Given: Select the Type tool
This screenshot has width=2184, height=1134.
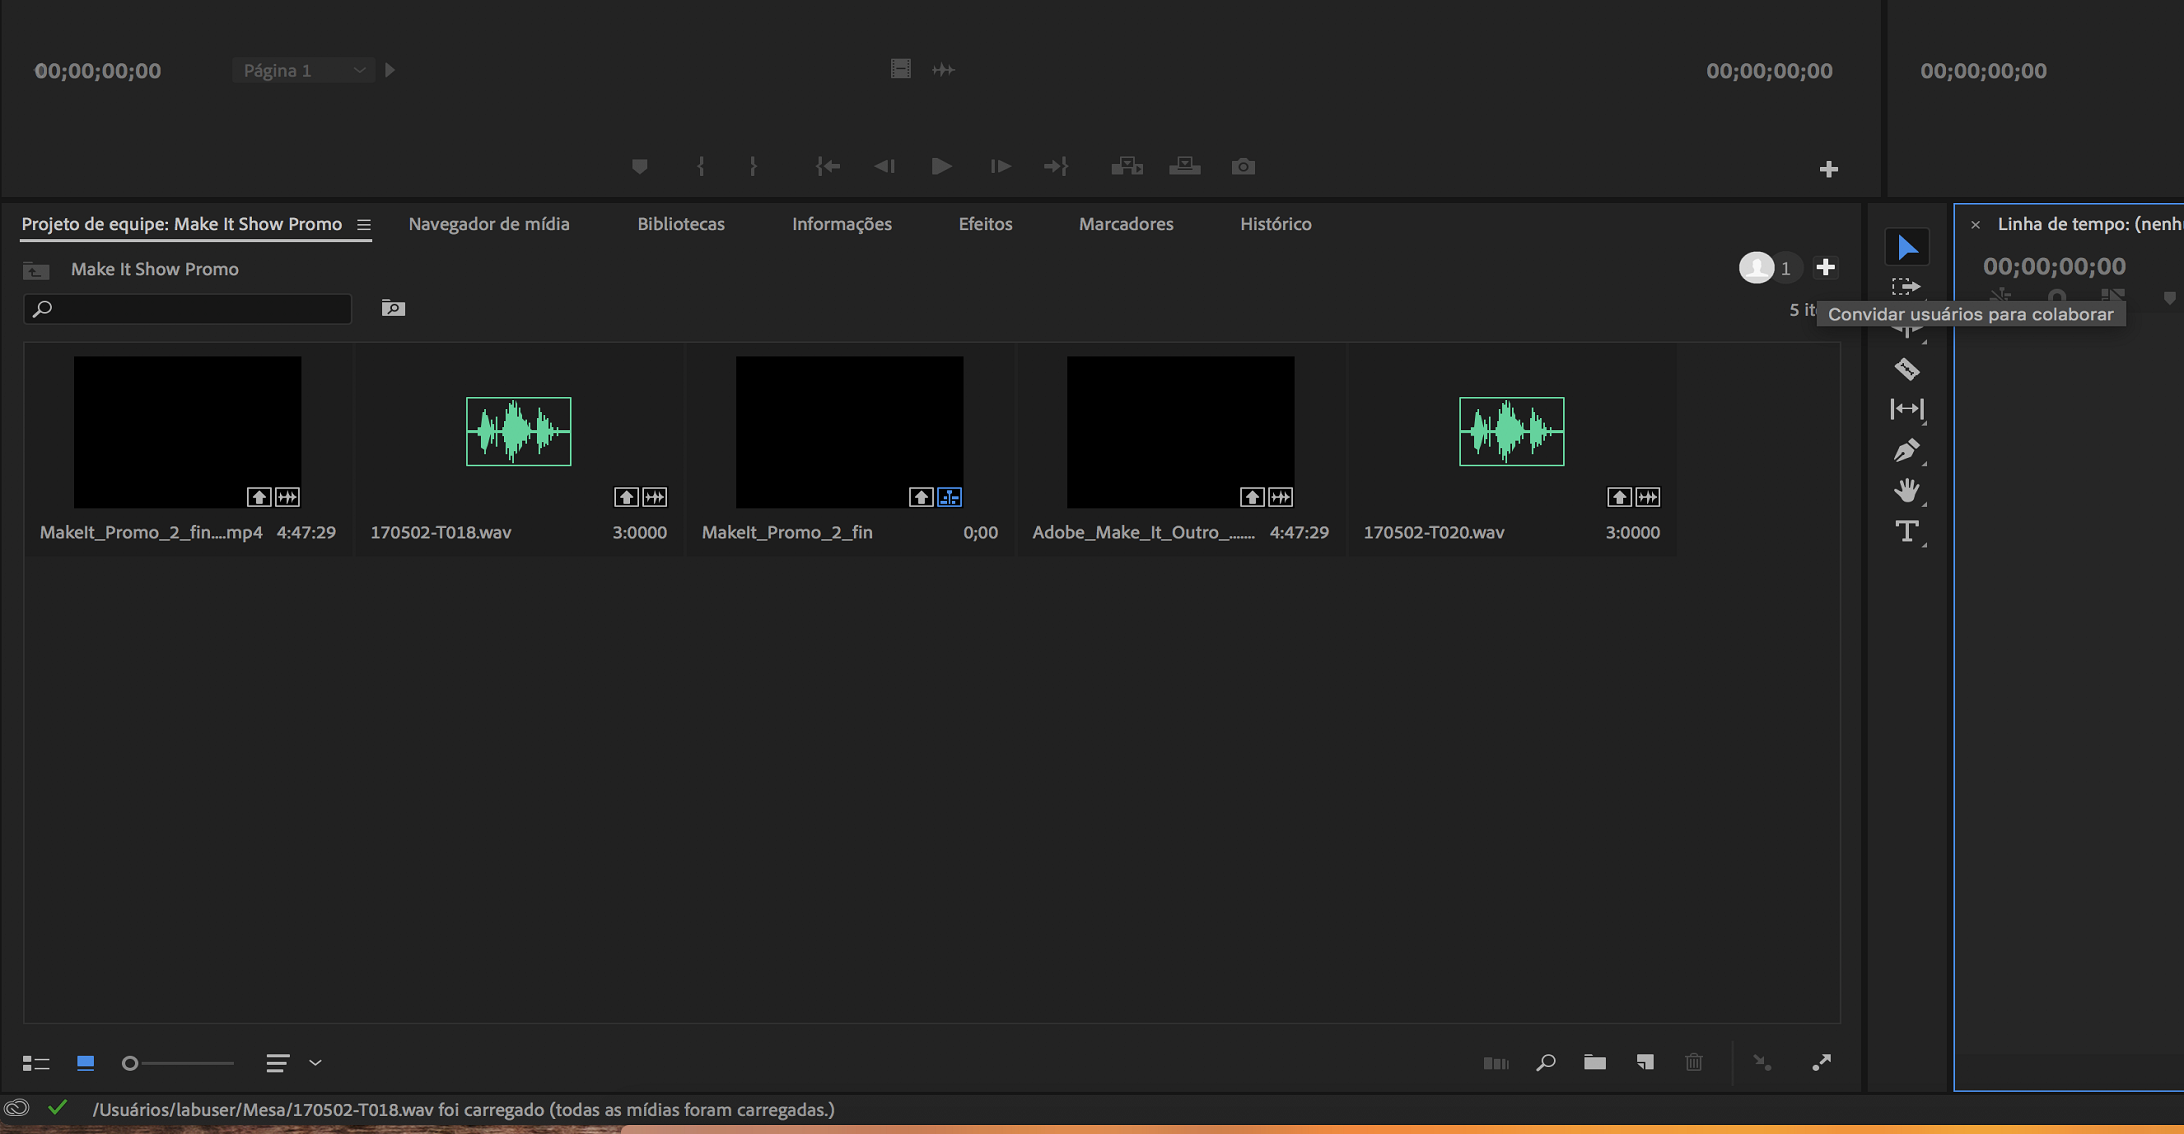Looking at the screenshot, I should click(x=1907, y=531).
